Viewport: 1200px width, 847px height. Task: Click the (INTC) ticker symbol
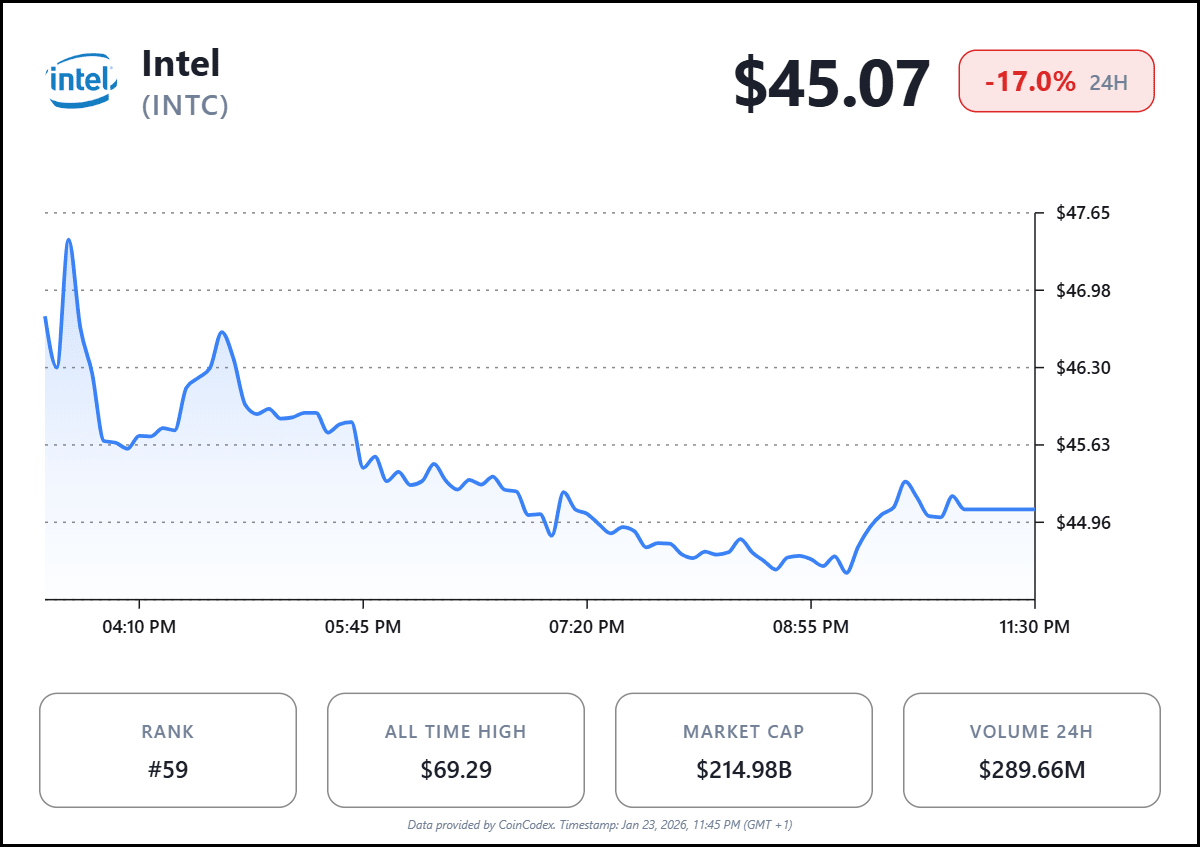coord(186,105)
